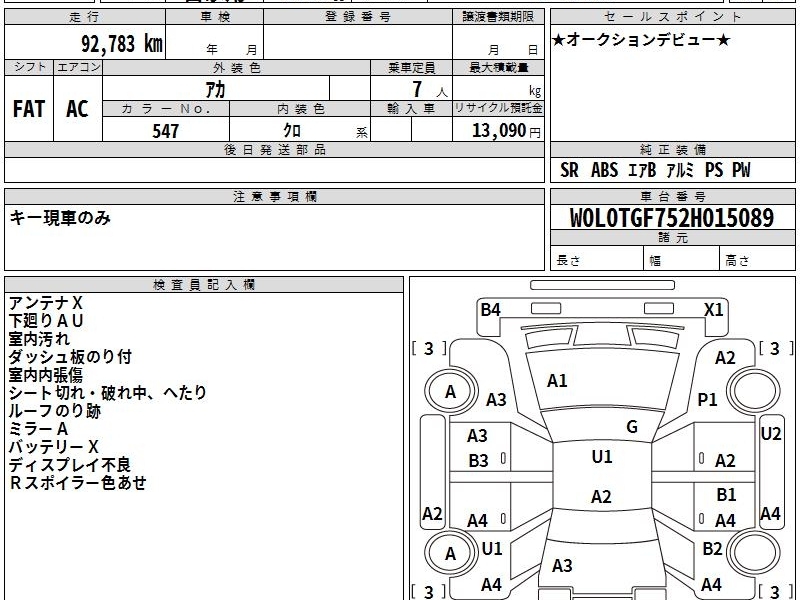
Task: Select the B4 damage mark on diagram
Action: [490, 310]
